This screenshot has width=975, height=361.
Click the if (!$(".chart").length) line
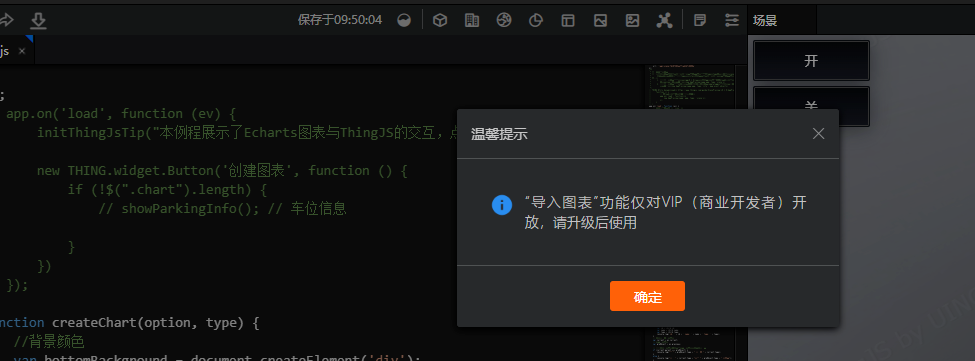(x=167, y=190)
